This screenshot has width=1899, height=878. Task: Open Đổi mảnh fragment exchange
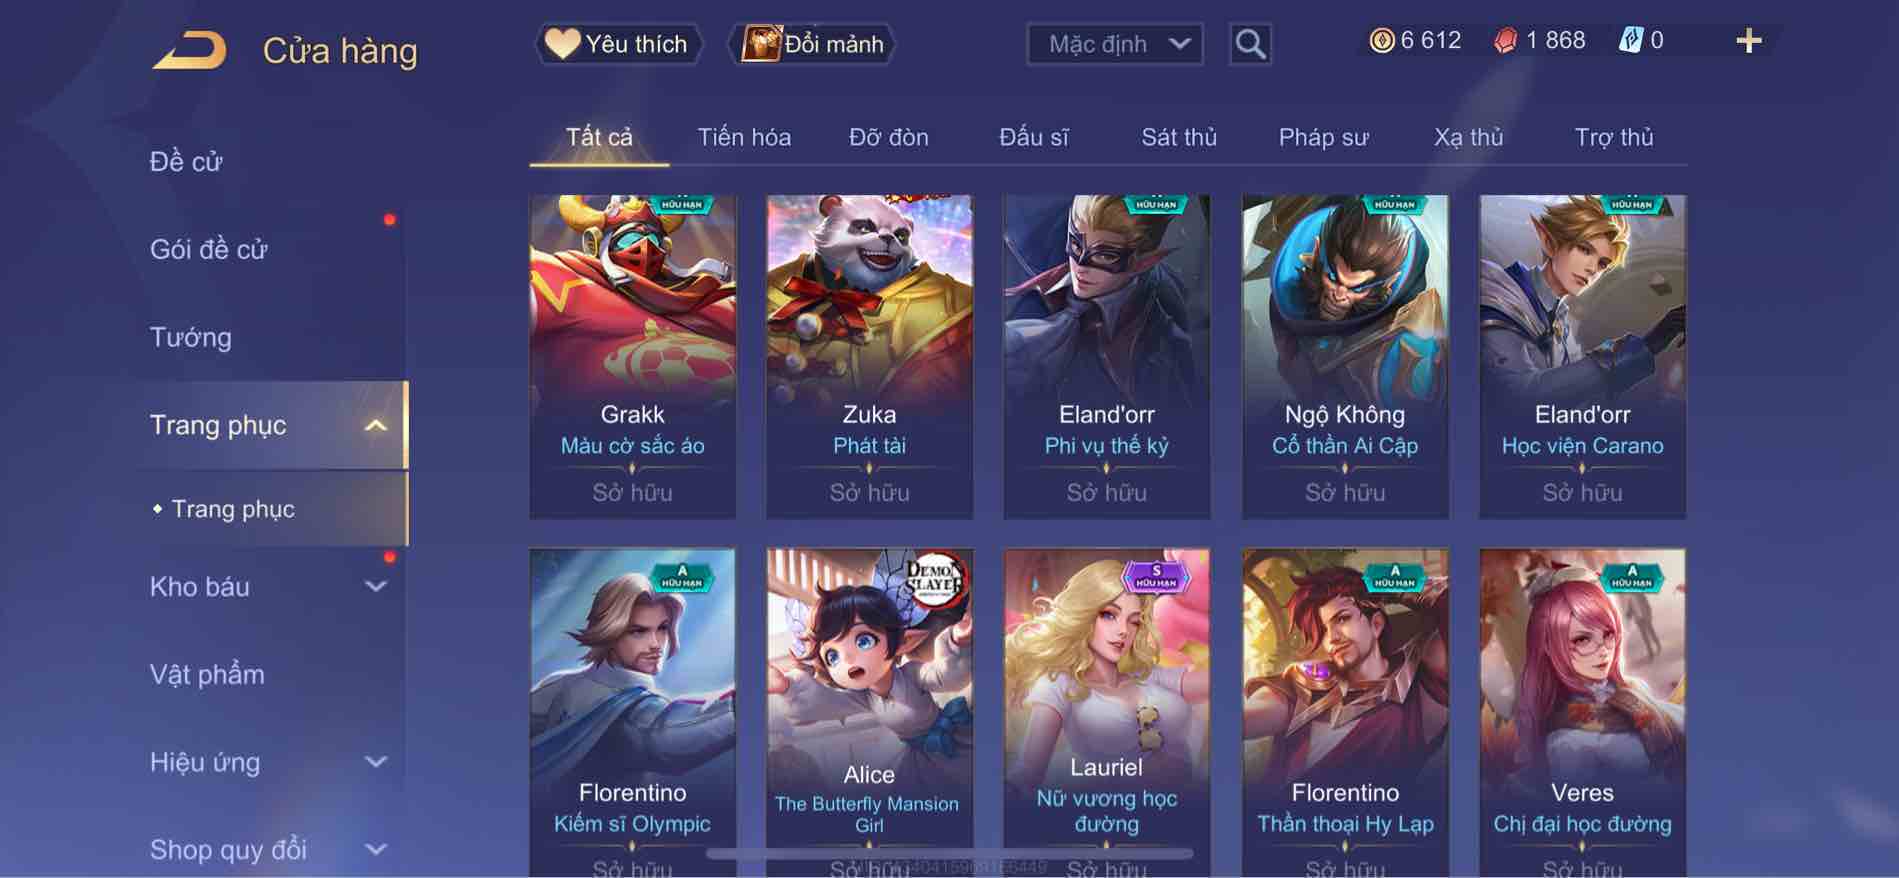point(813,44)
